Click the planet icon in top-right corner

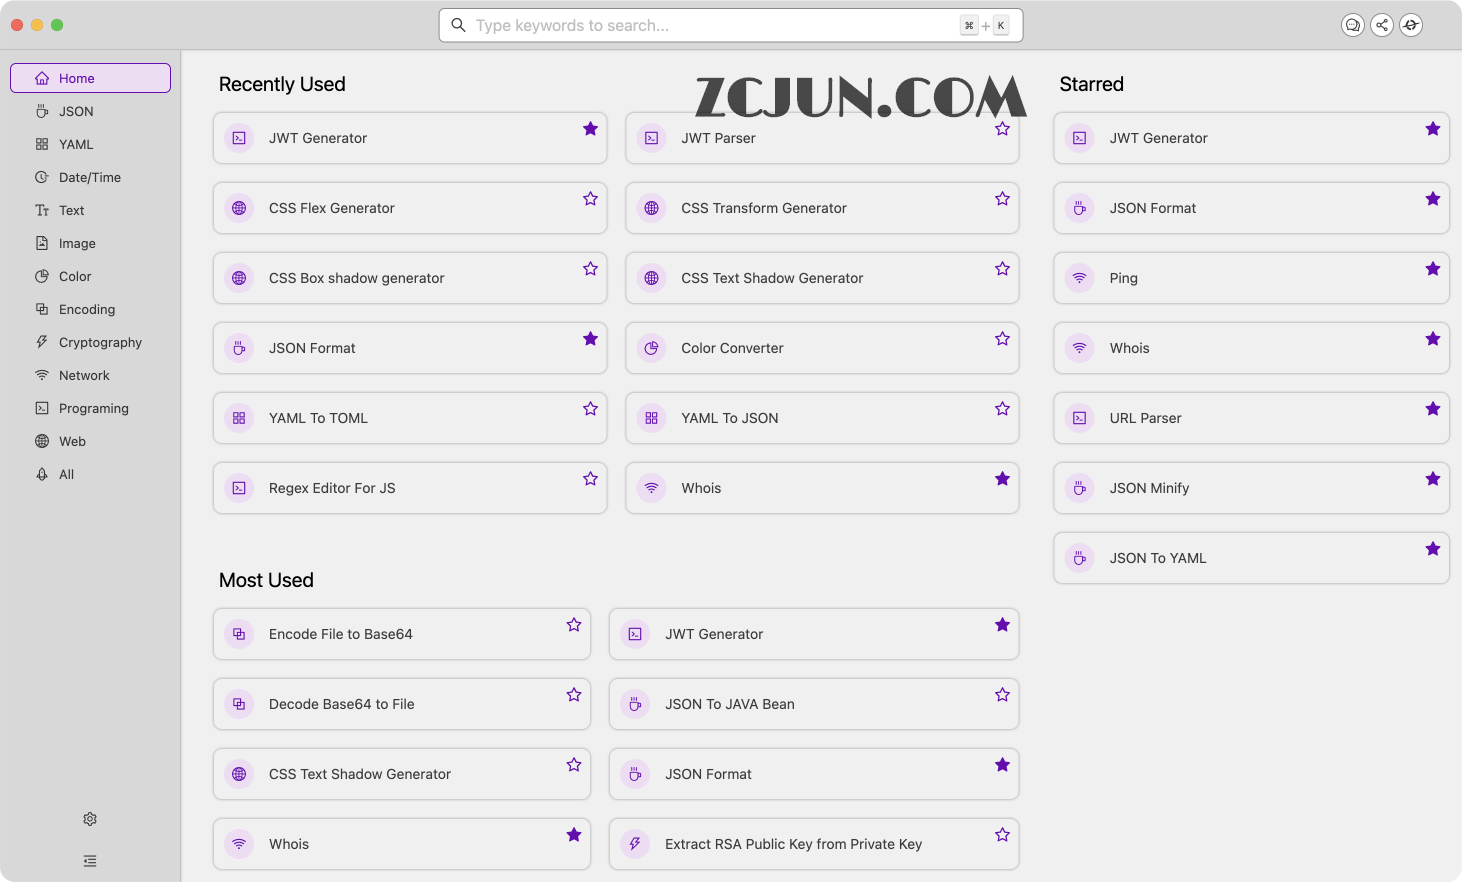(x=1410, y=25)
